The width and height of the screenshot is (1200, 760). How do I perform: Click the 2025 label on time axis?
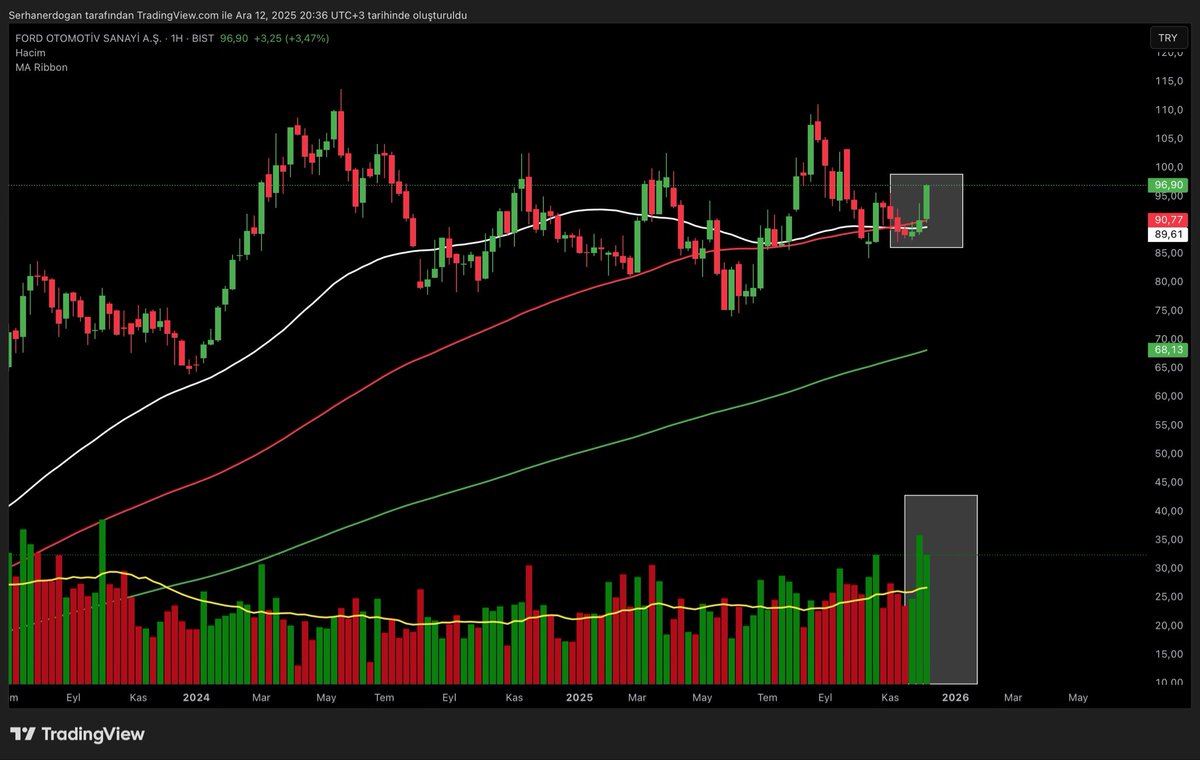pos(578,696)
